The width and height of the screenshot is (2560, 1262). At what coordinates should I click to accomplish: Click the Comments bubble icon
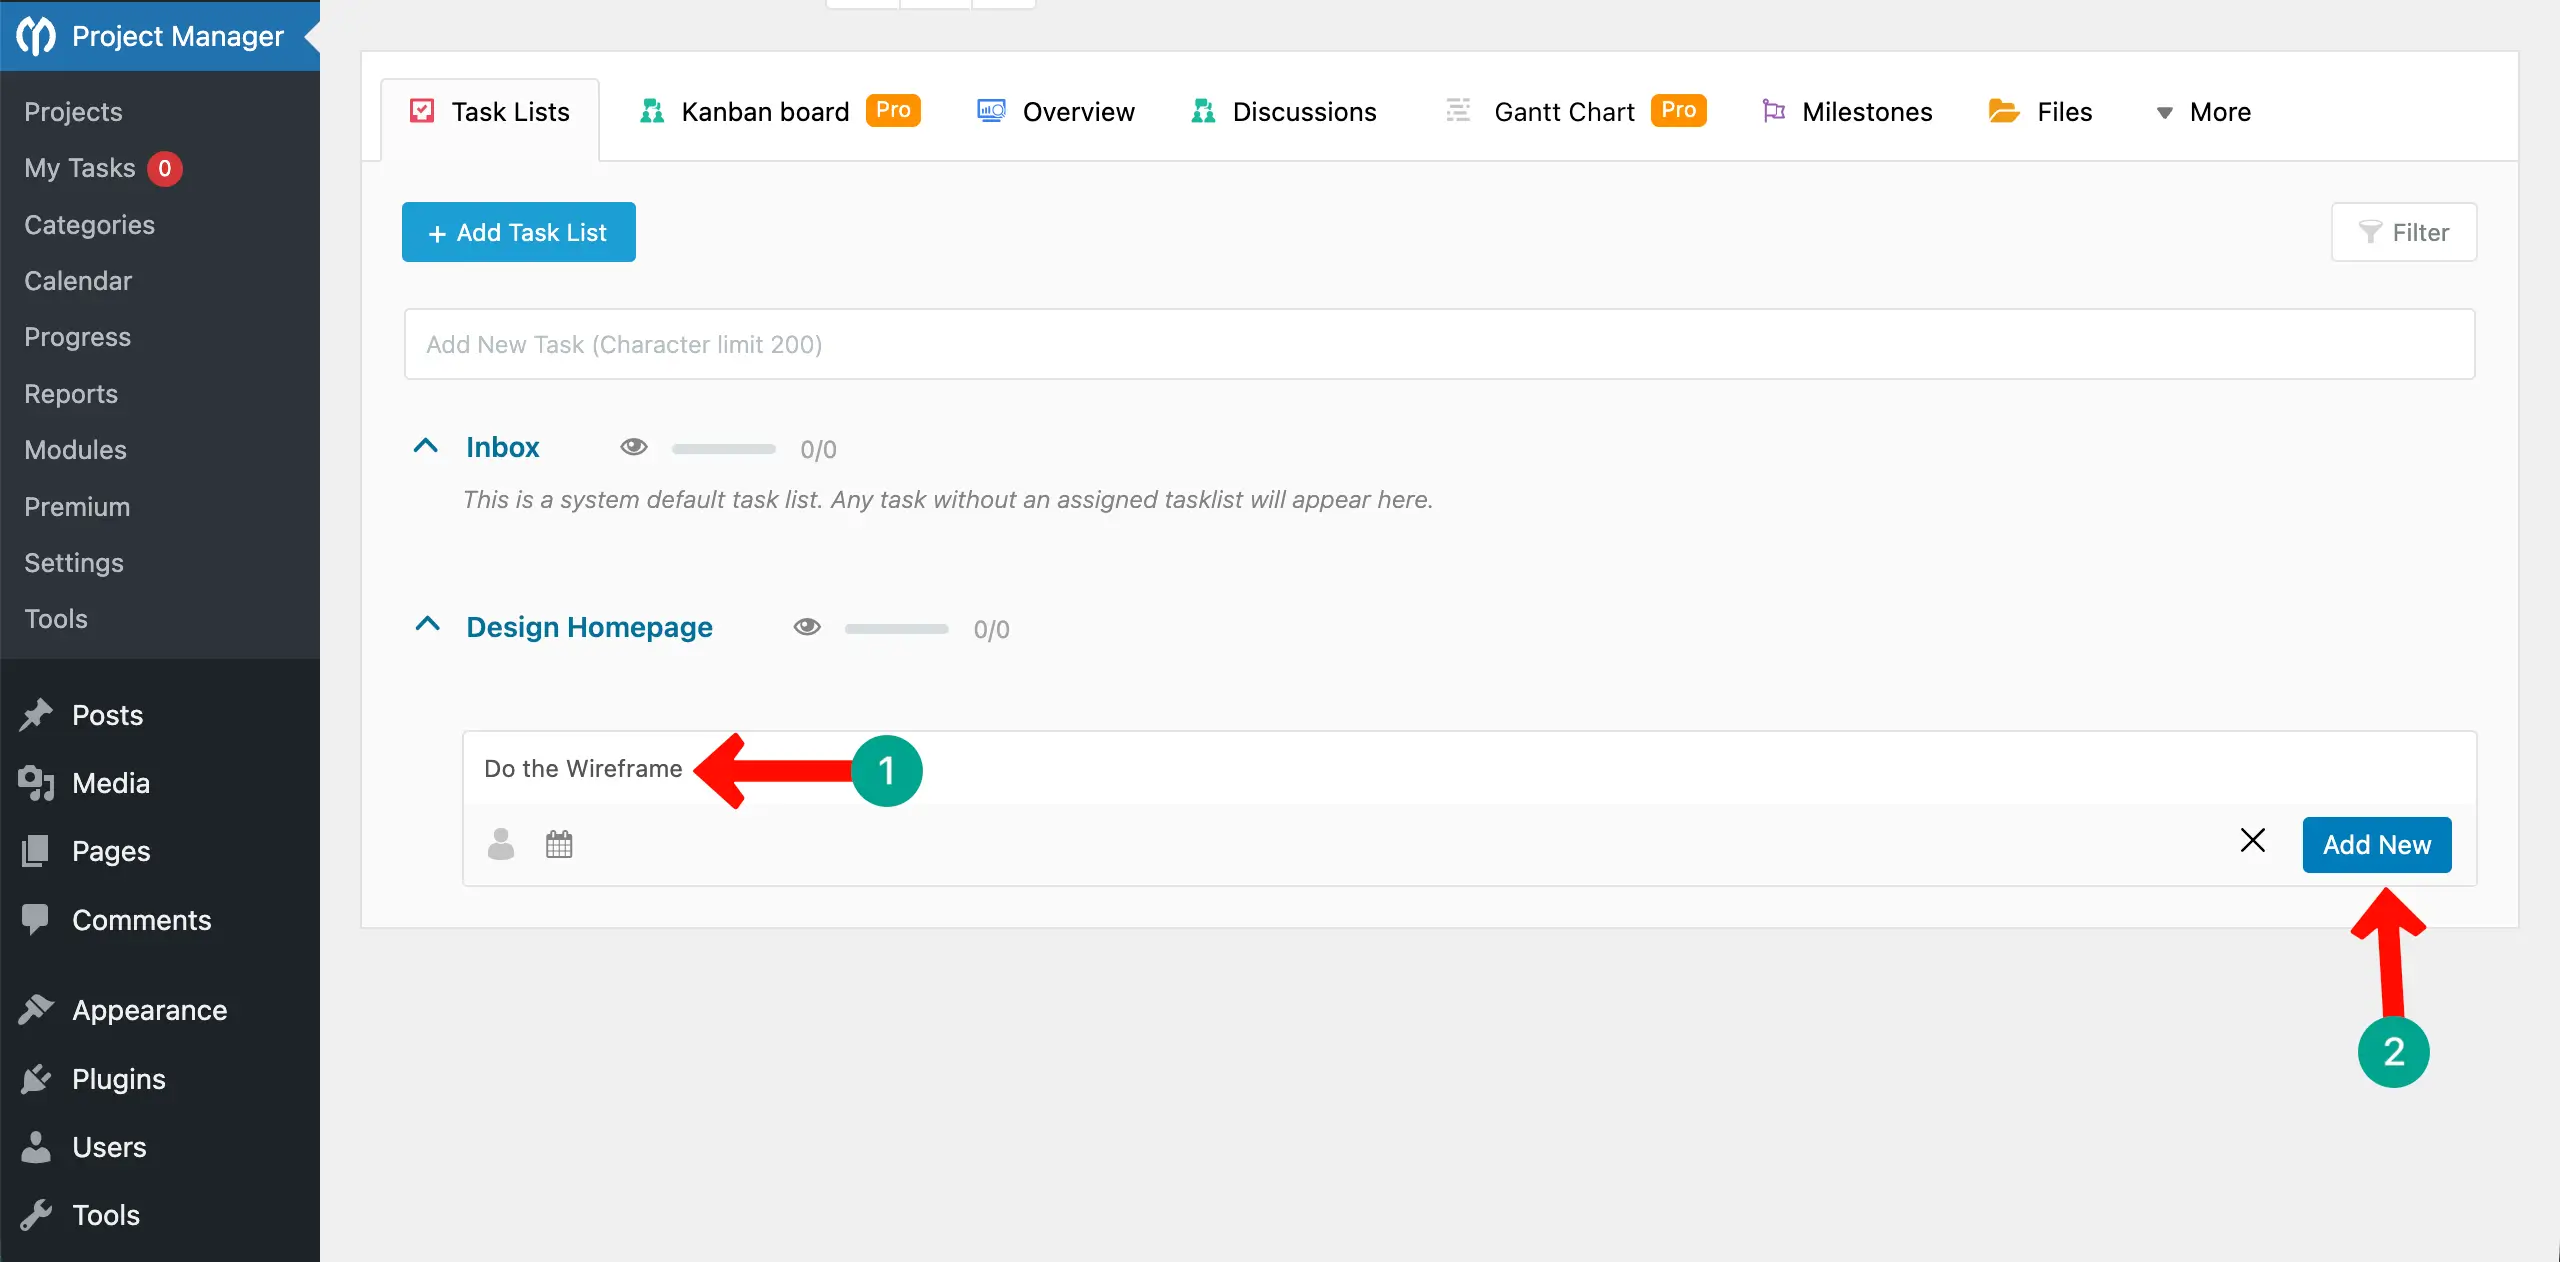[35, 919]
